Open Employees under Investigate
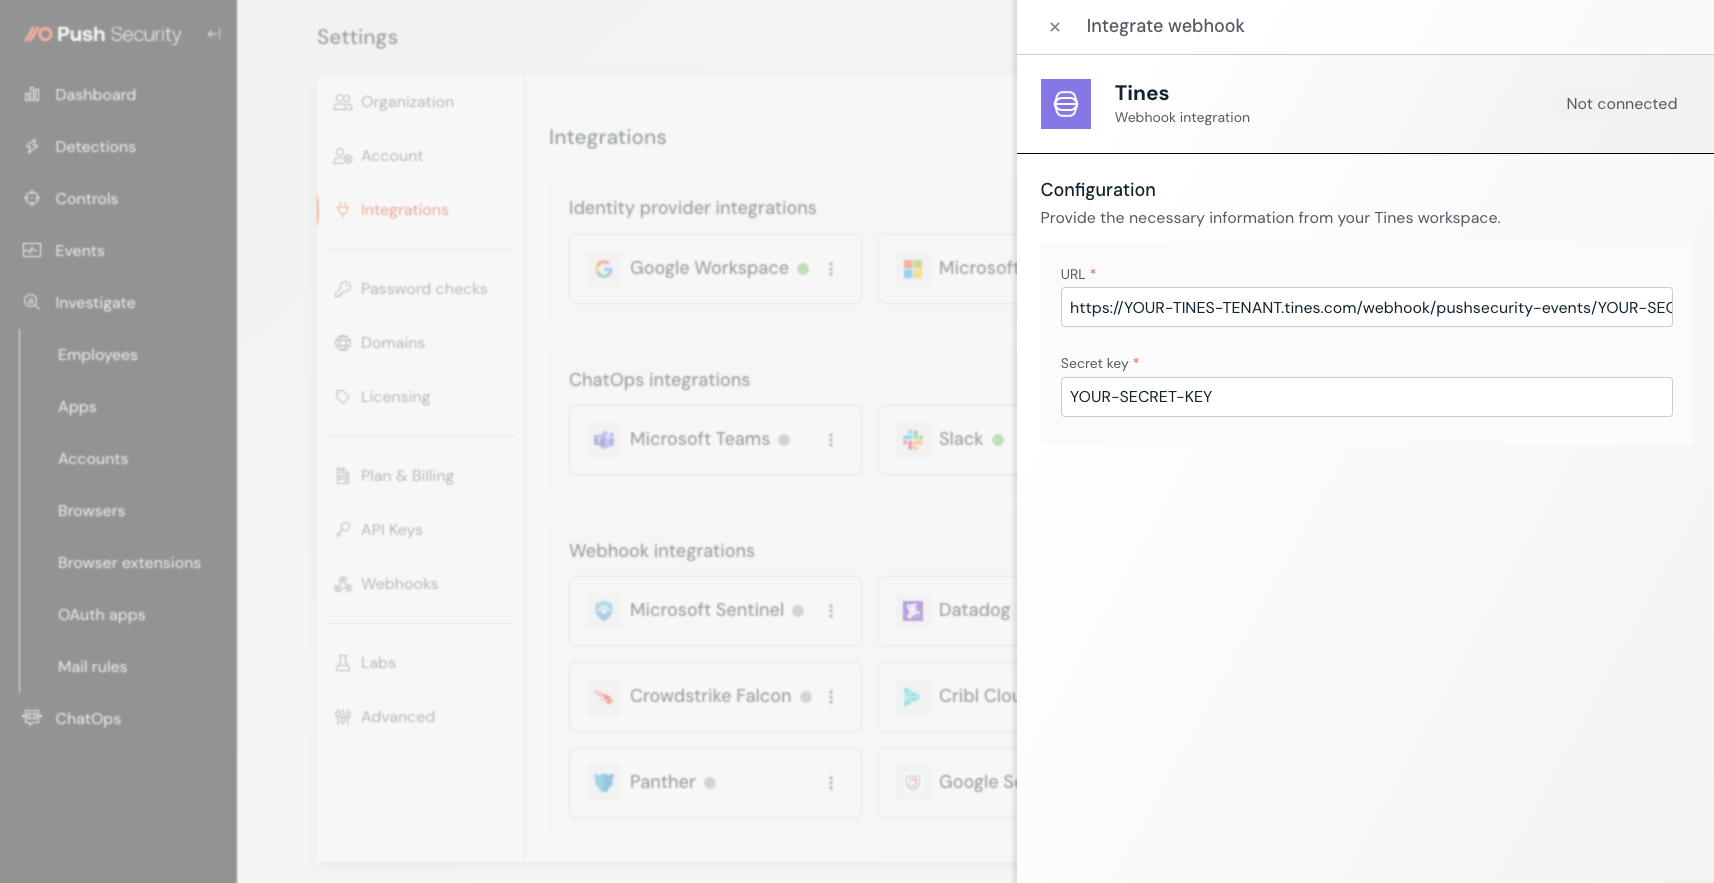Screen dimensions: 1714x883 (x=97, y=355)
